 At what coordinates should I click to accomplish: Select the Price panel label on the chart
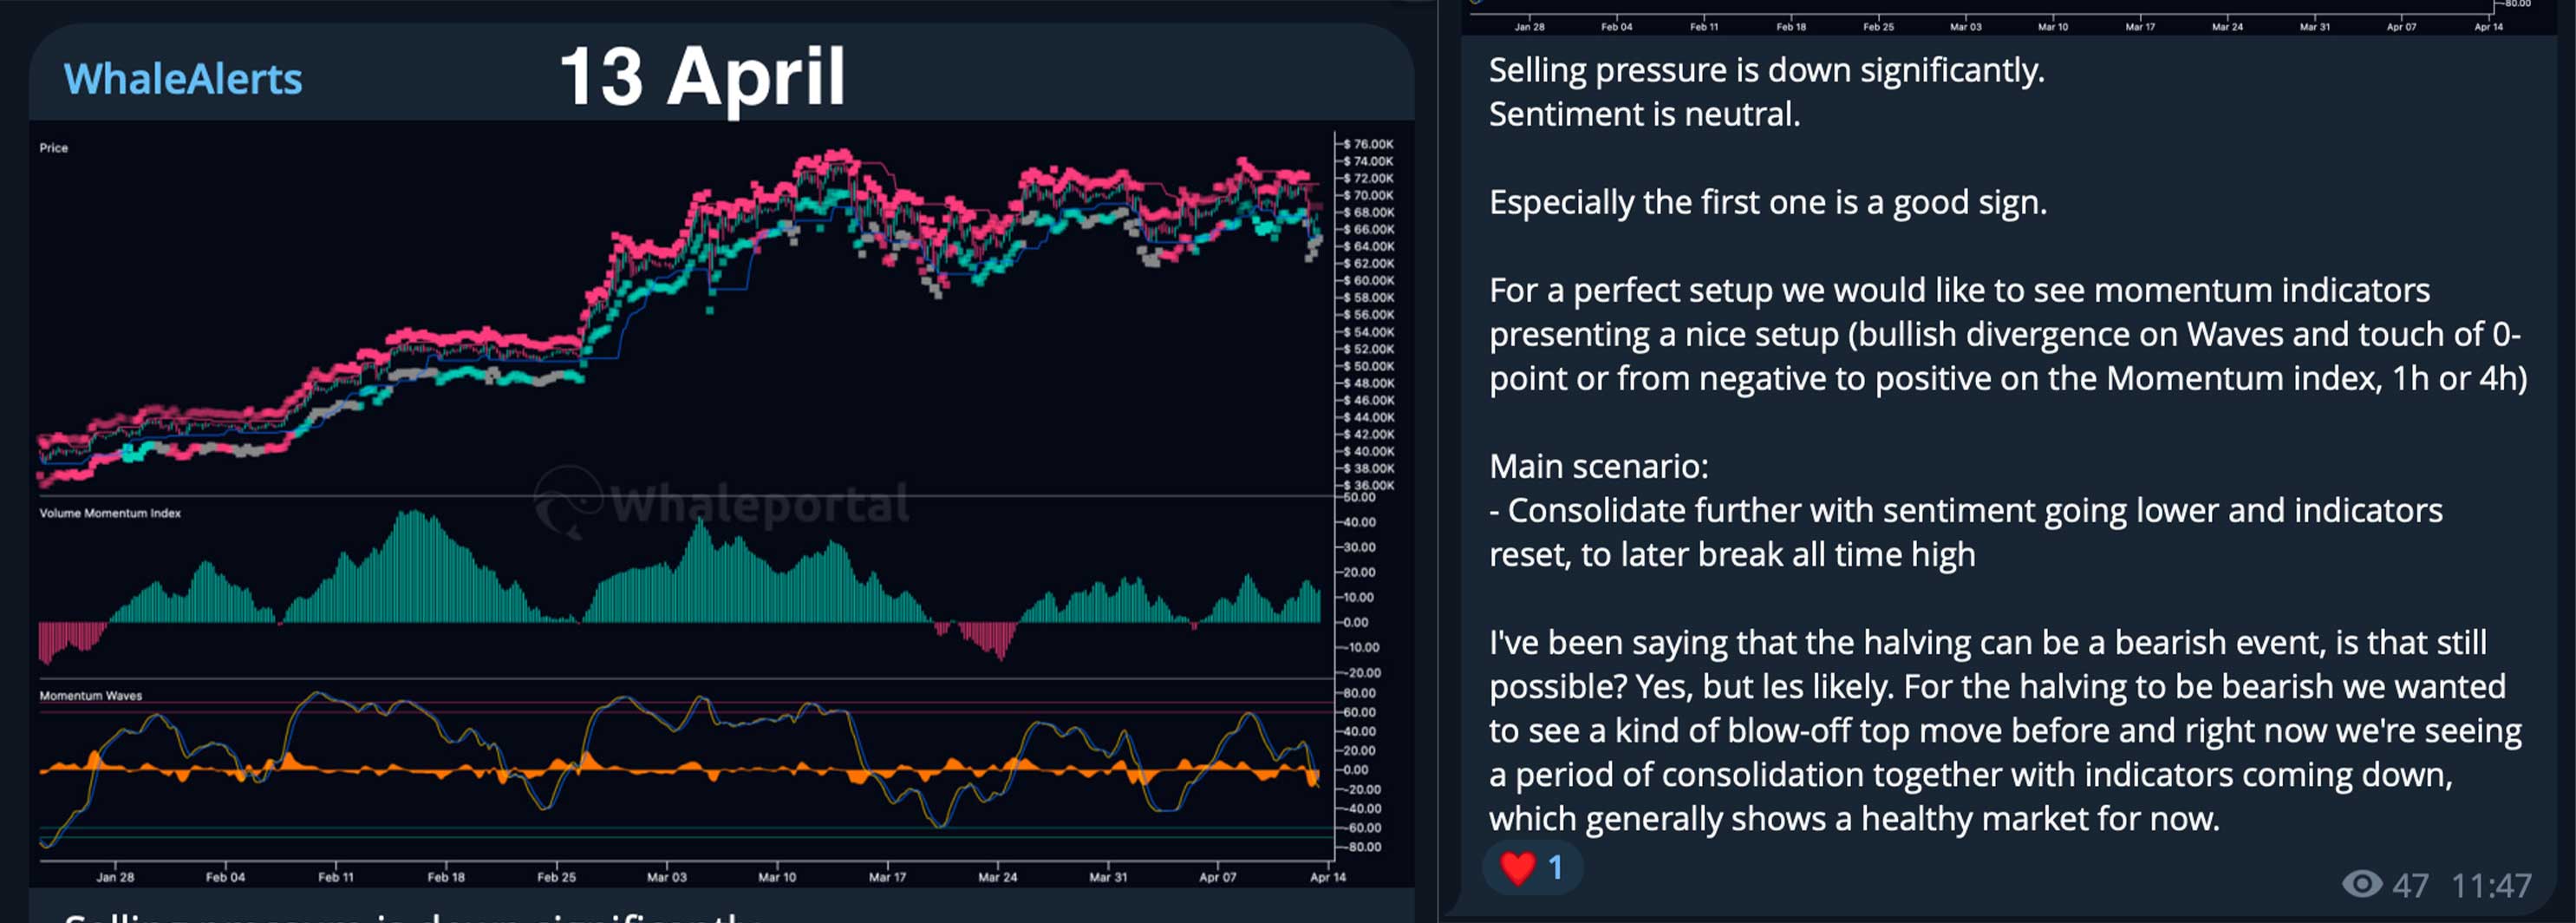[x=55, y=147]
